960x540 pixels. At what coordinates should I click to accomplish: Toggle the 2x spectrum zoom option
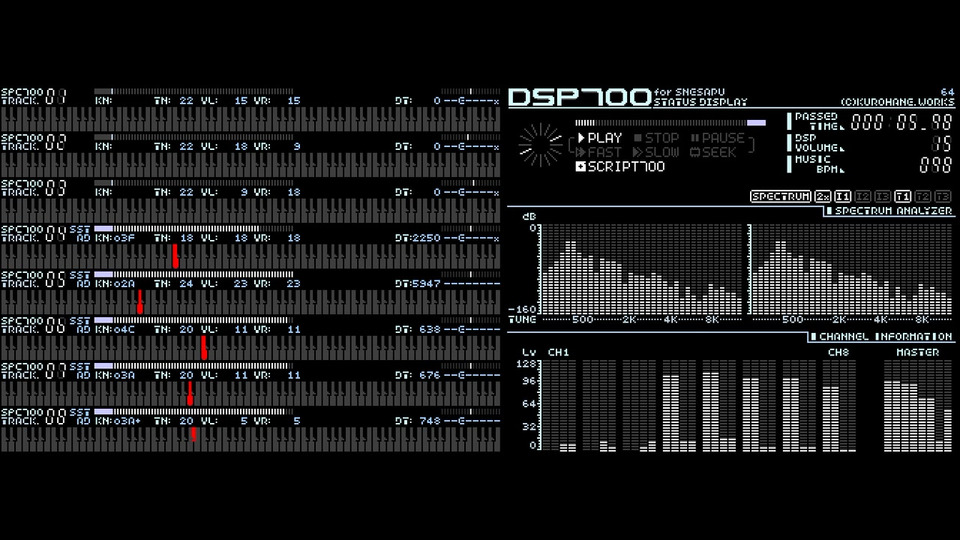(x=823, y=197)
